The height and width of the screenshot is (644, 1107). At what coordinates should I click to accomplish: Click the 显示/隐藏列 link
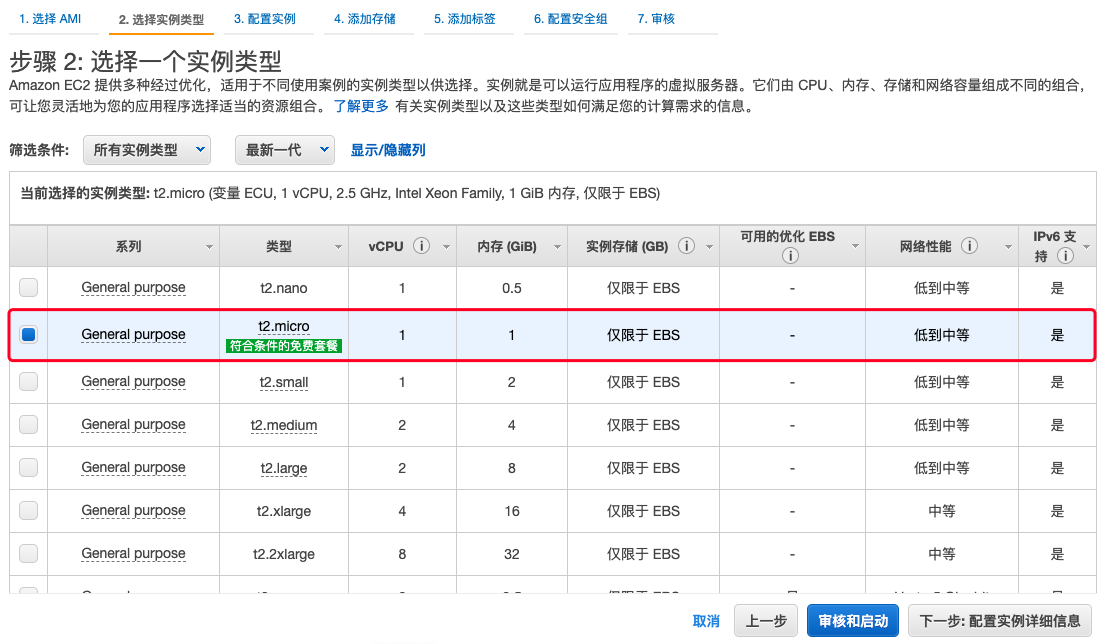click(388, 150)
